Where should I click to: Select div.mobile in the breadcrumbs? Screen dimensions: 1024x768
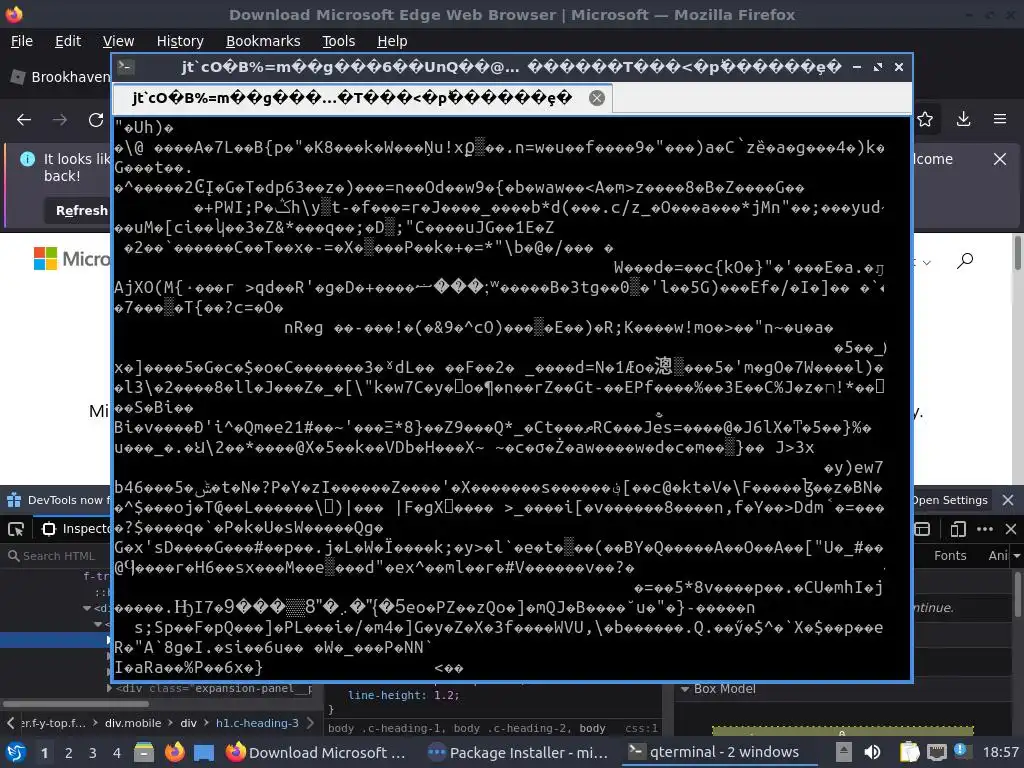(x=133, y=723)
